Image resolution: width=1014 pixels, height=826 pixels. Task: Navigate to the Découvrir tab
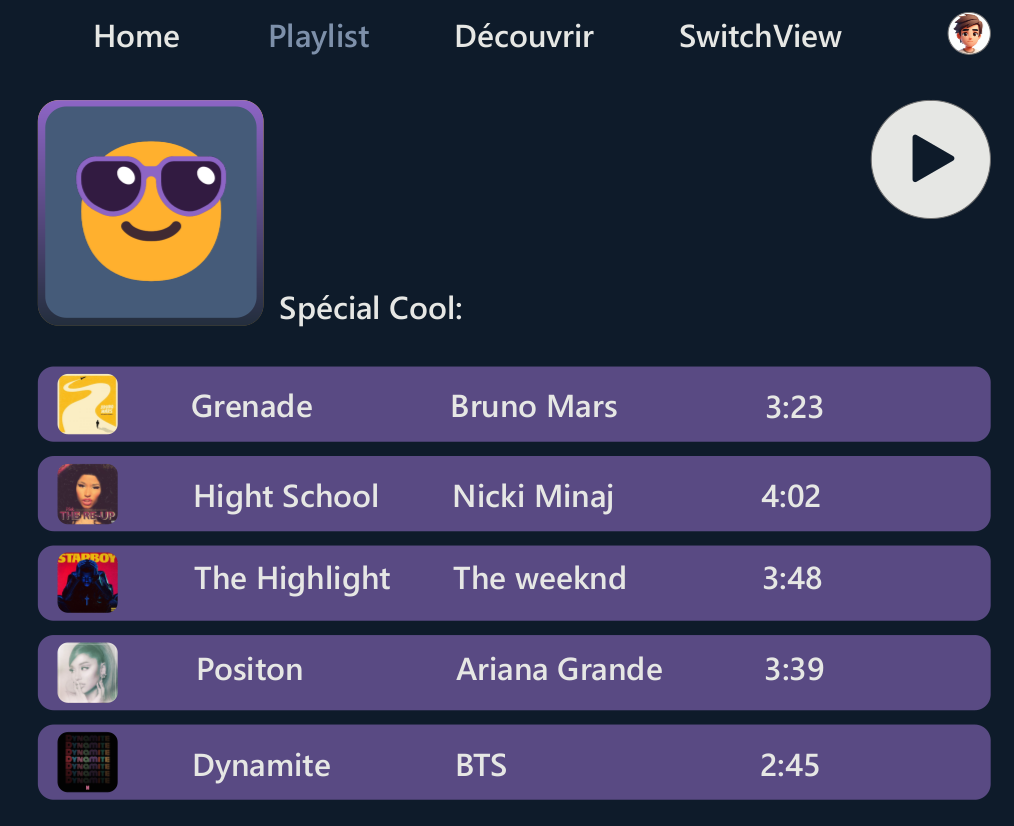point(524,37)
